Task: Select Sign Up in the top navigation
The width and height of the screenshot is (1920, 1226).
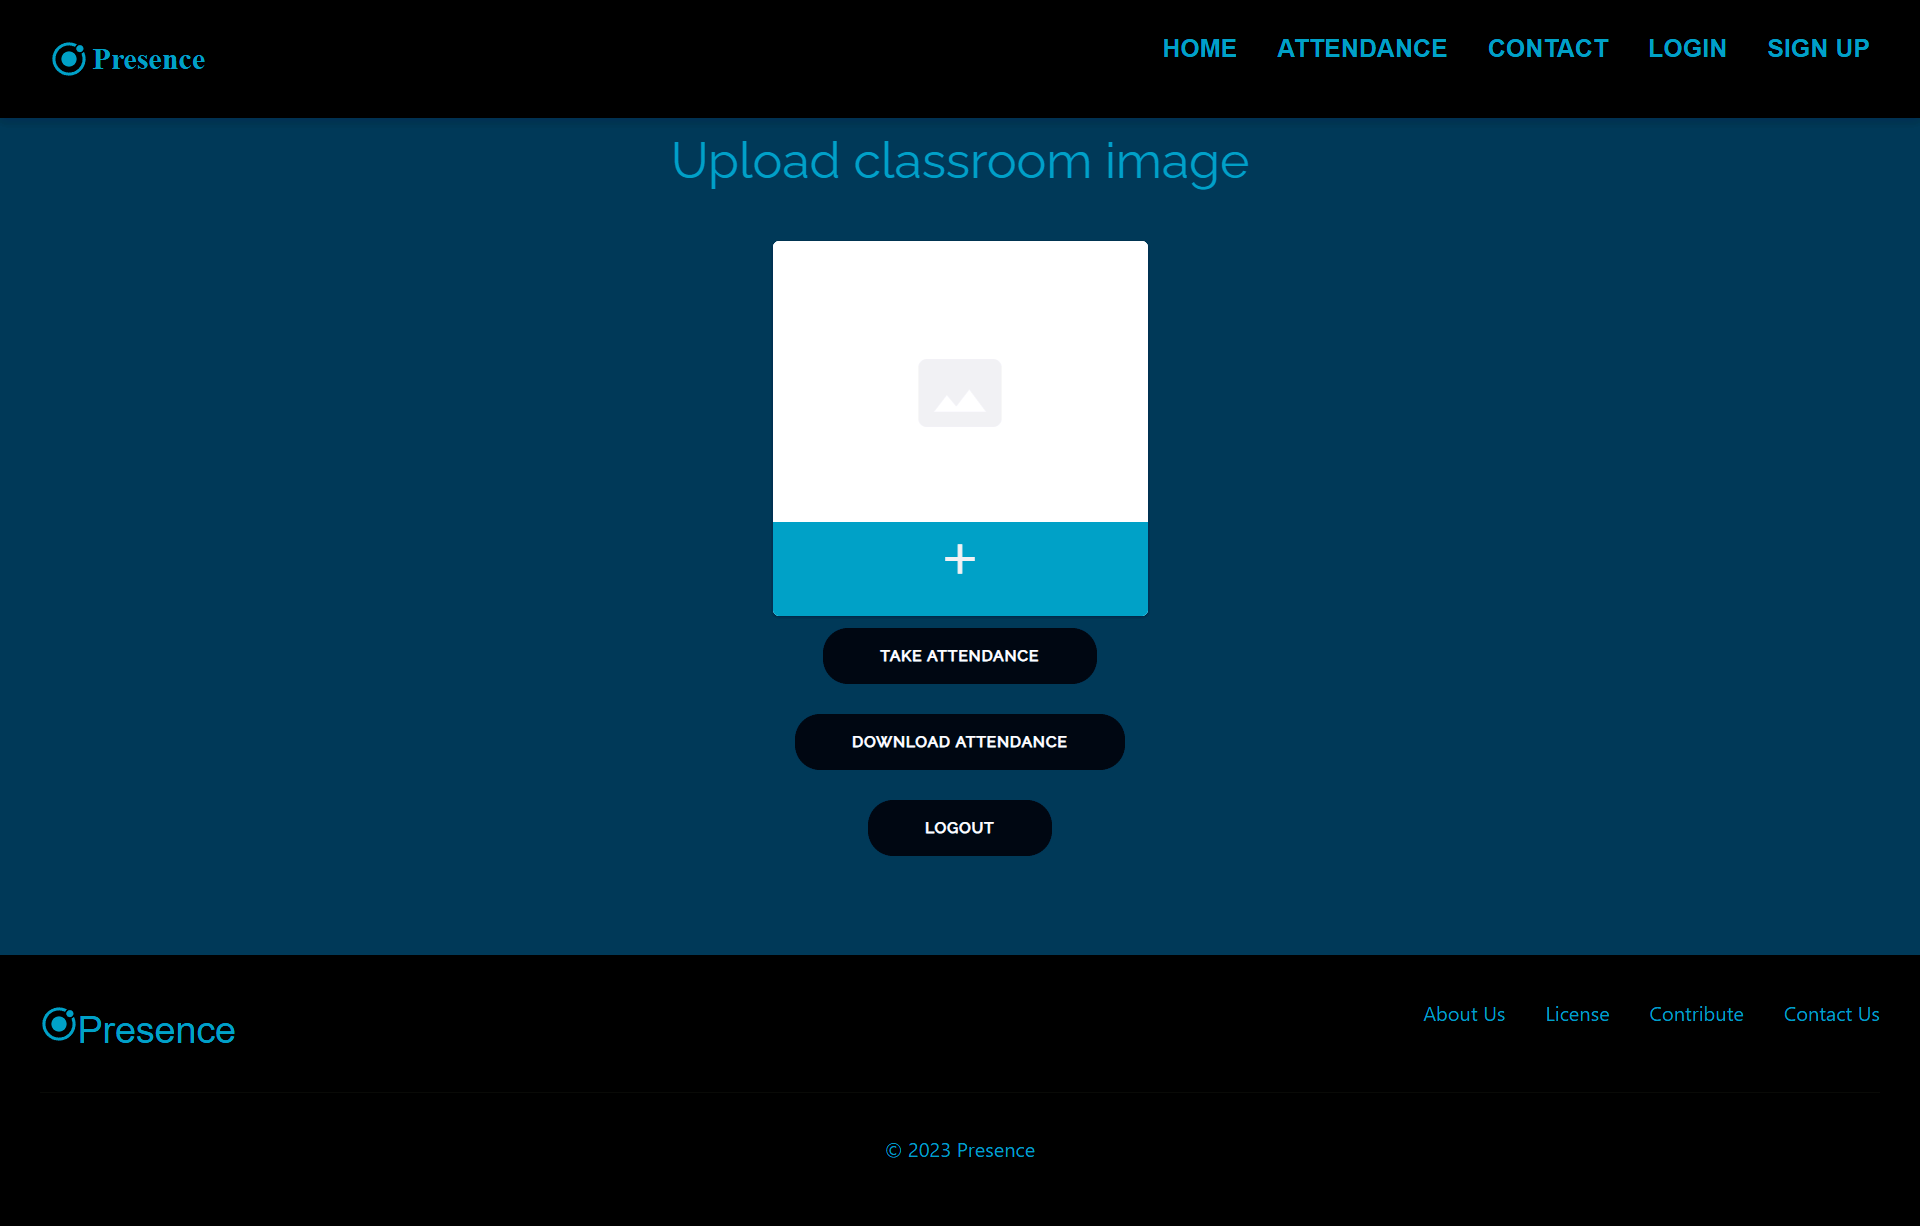Action: [x=1818, y=48]
